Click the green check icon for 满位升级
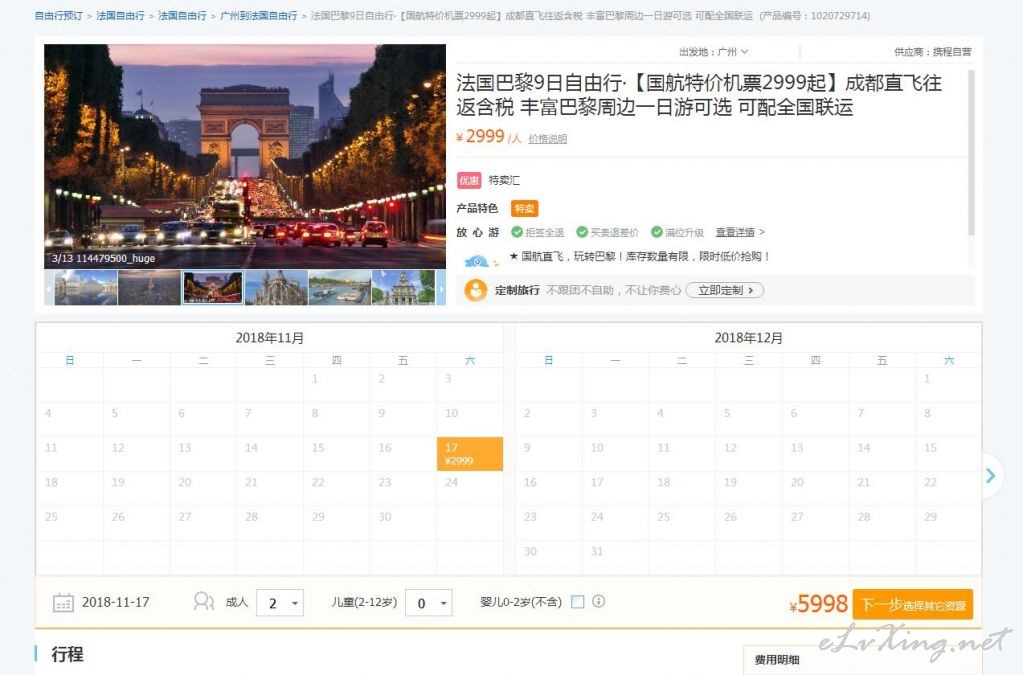Viewport: 1023px width, 675px height. point(657,232)
